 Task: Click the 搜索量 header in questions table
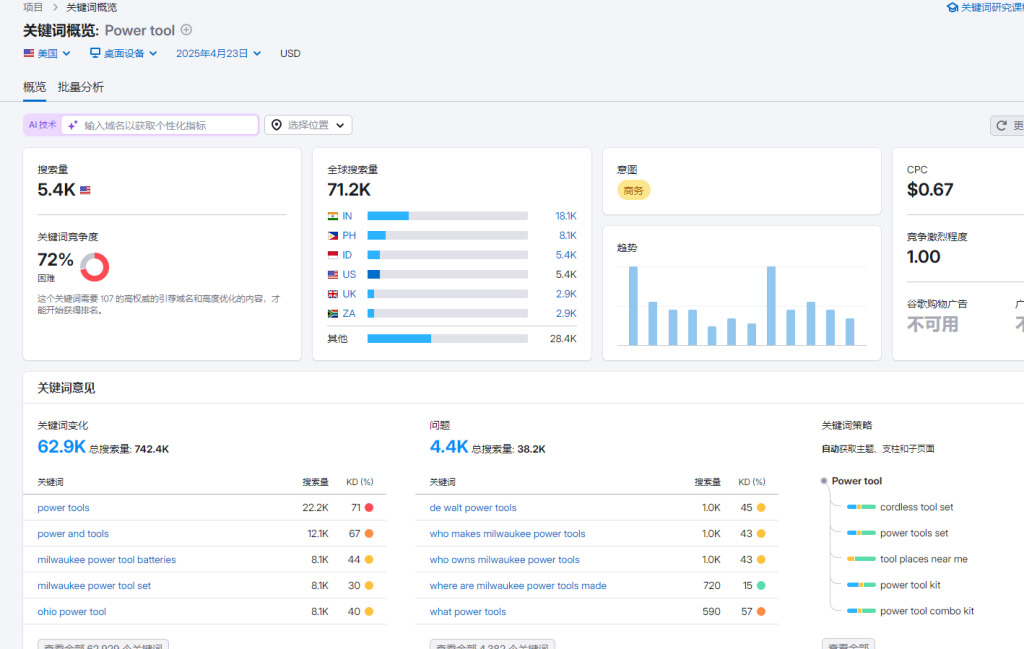tap(707, 482)
